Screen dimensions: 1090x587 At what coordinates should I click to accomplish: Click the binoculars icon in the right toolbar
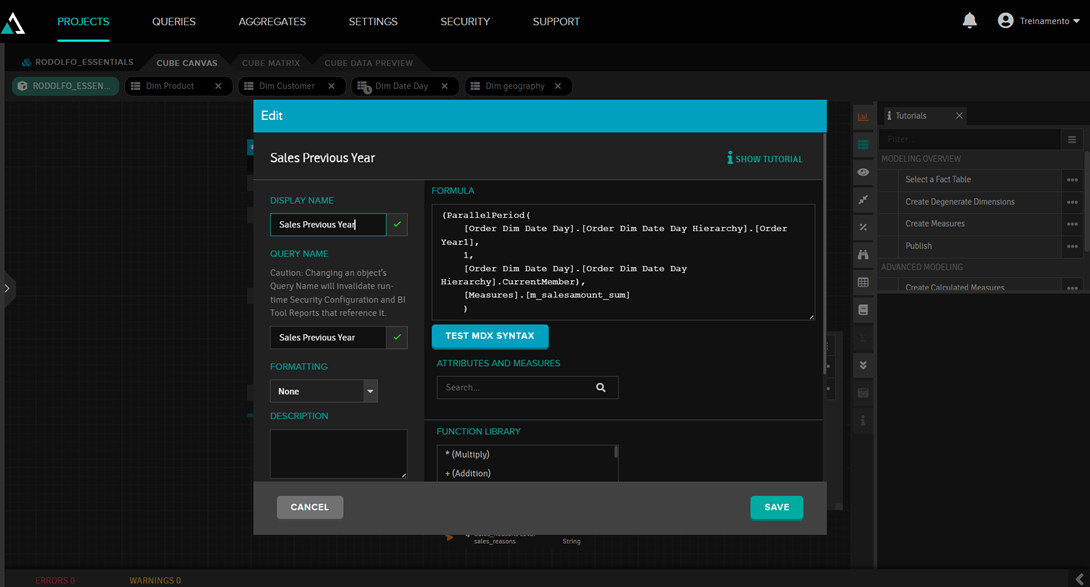point(863,255)
